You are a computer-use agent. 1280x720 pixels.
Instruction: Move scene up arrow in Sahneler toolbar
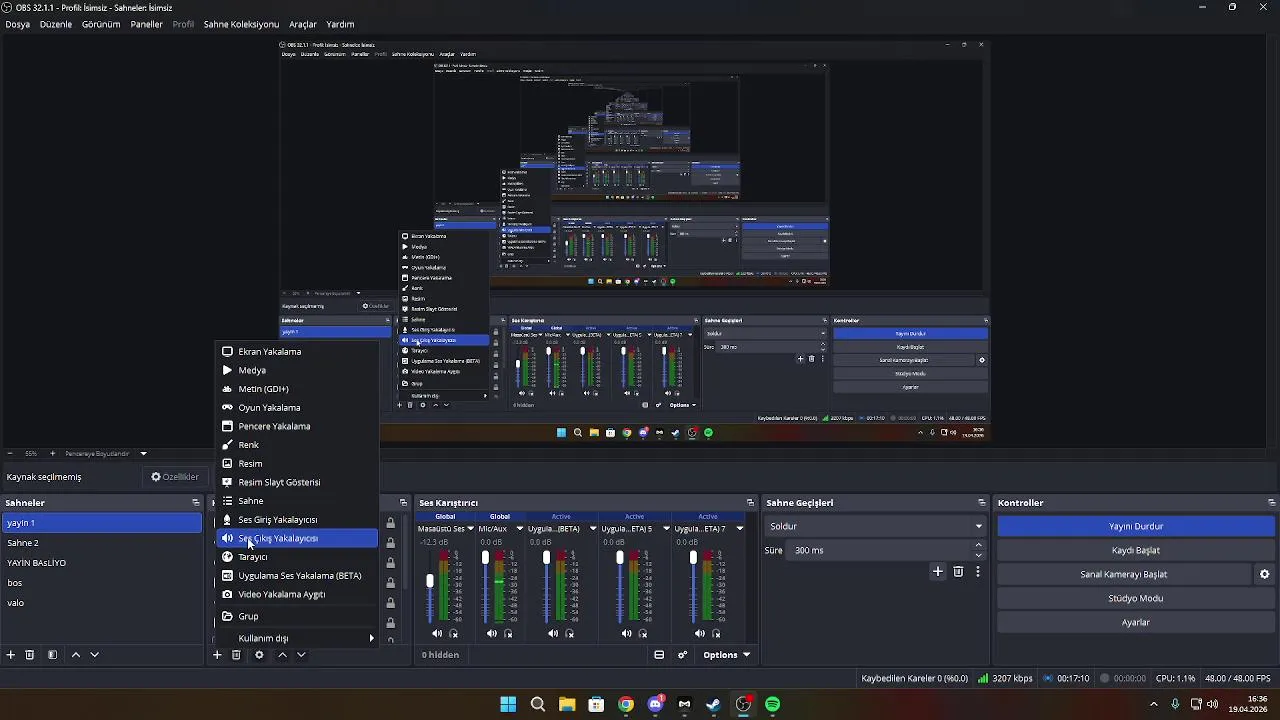pos(75,655)
